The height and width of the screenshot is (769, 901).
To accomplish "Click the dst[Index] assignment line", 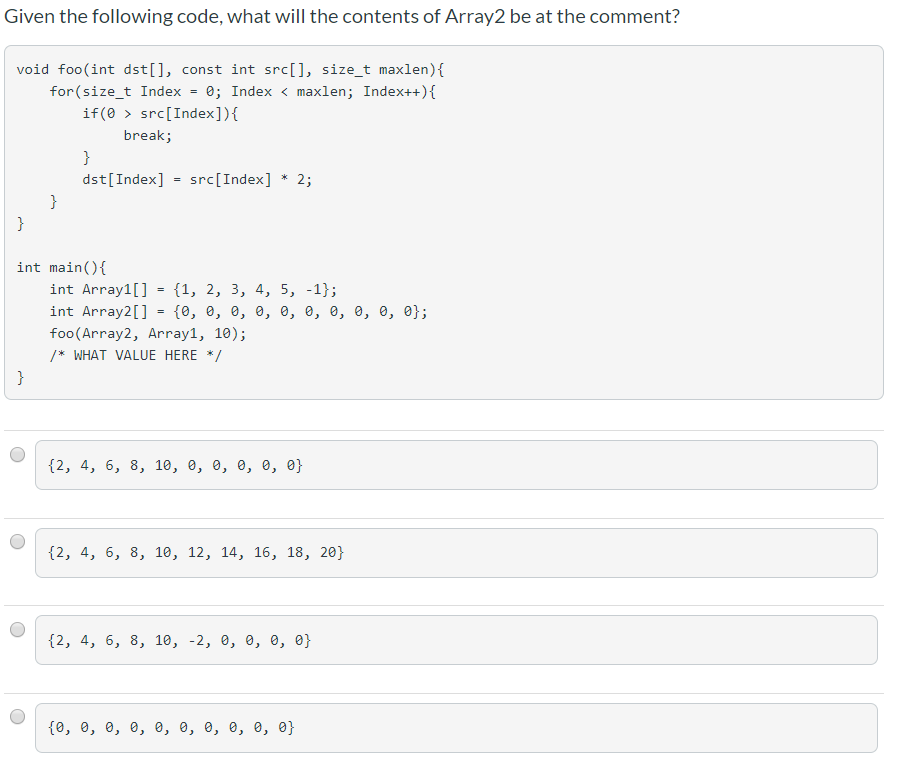I will 197,179.
